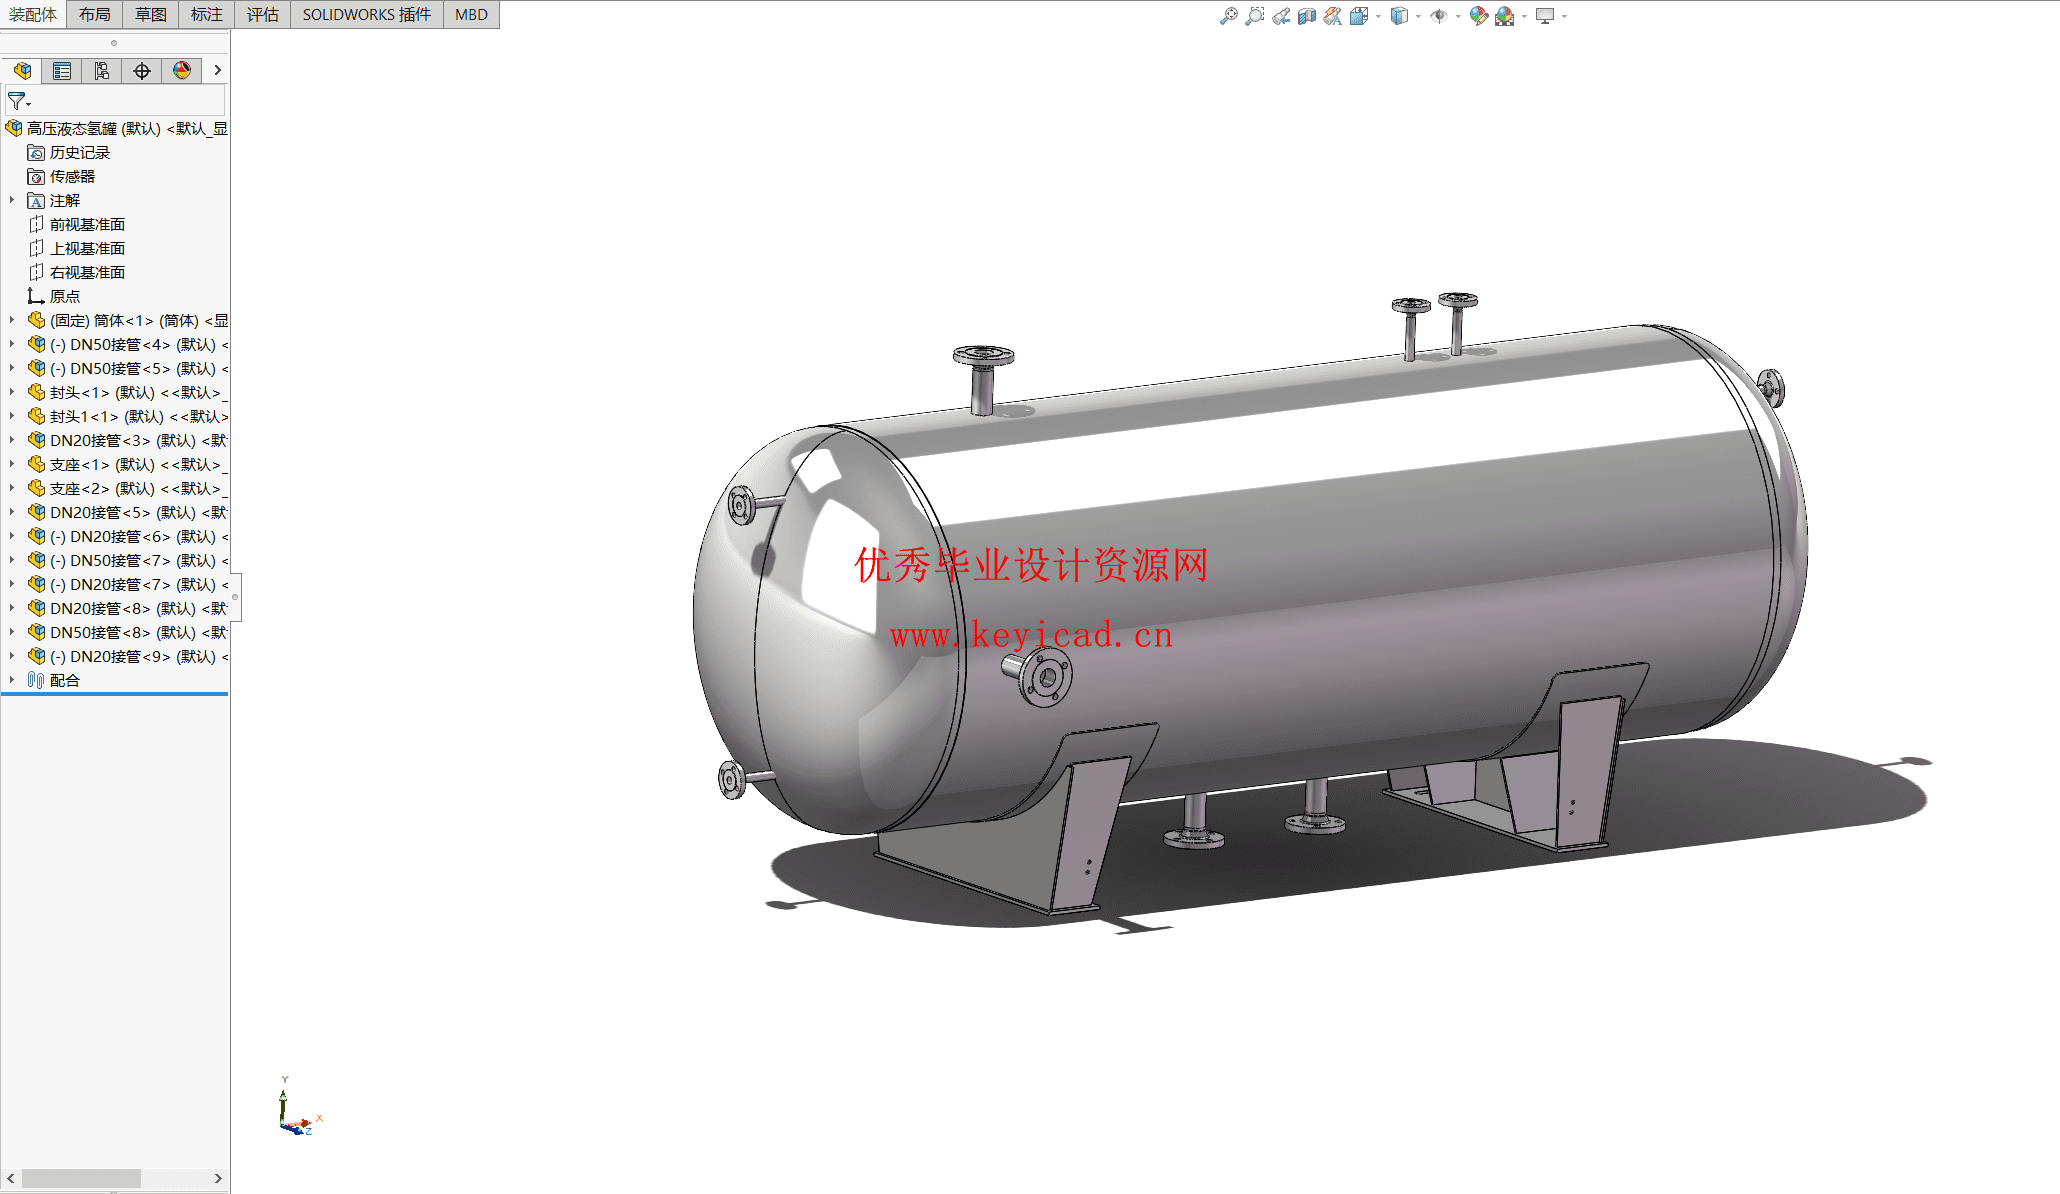Open the Apply Scene dropdown arrow

(x=1524, y=16)
